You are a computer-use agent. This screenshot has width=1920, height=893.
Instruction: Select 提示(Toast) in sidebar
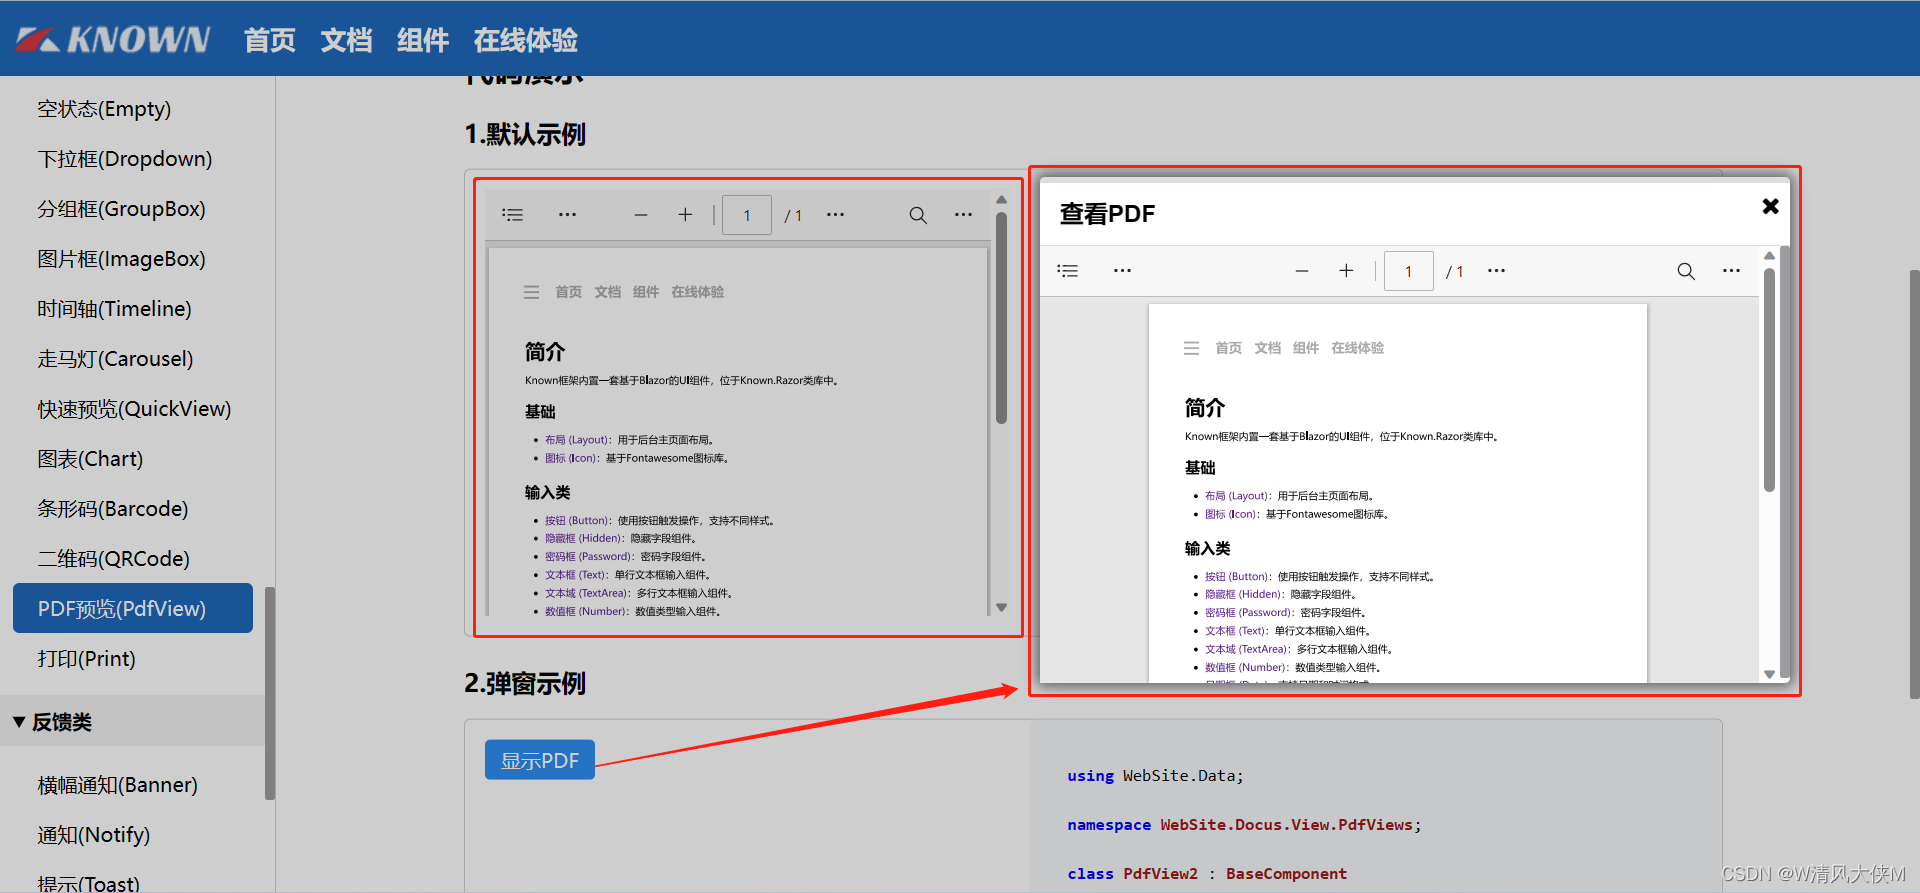(x=88, y=882)
